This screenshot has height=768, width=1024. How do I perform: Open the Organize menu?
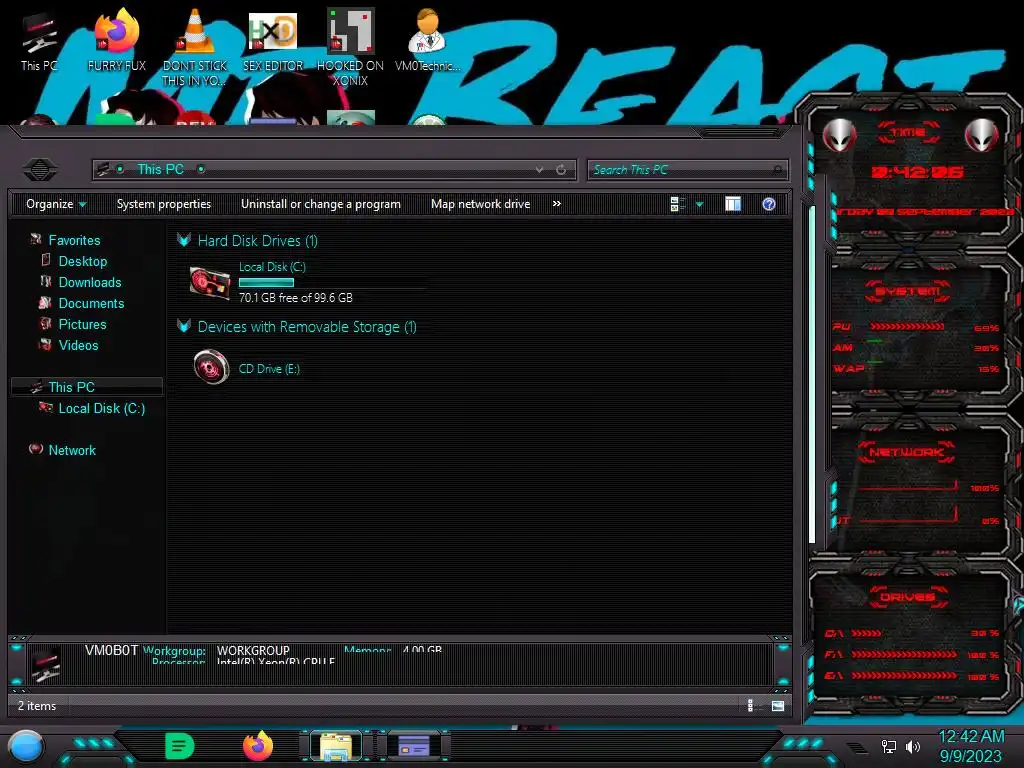pyautogui.click(x=56, y=204)
